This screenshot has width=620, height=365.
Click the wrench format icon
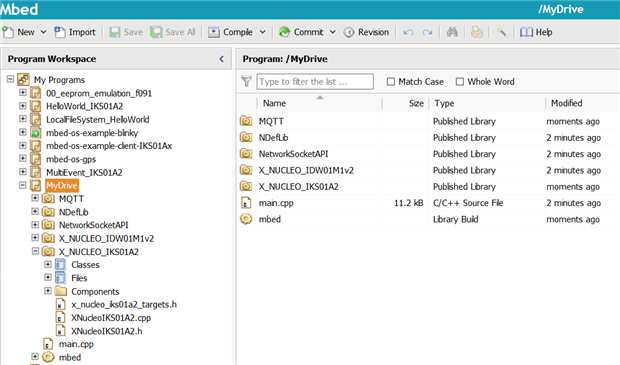pyautogui.click(x=502, y=32)
